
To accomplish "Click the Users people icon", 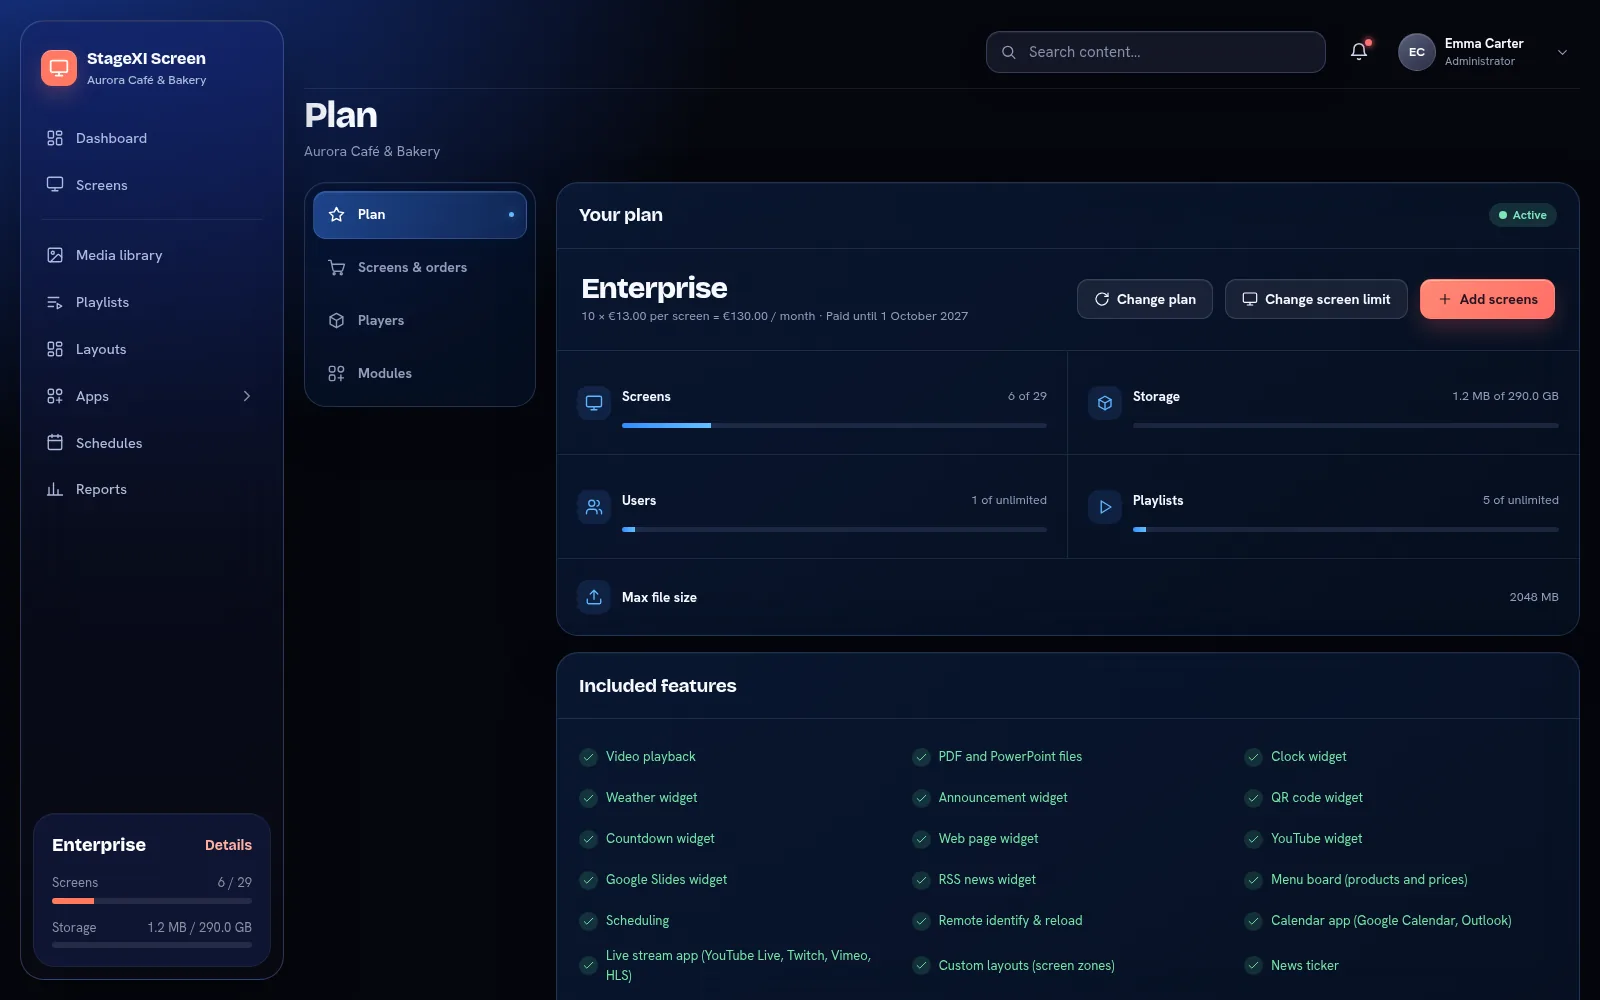I will pyautogui.click(x=594, y=507).
